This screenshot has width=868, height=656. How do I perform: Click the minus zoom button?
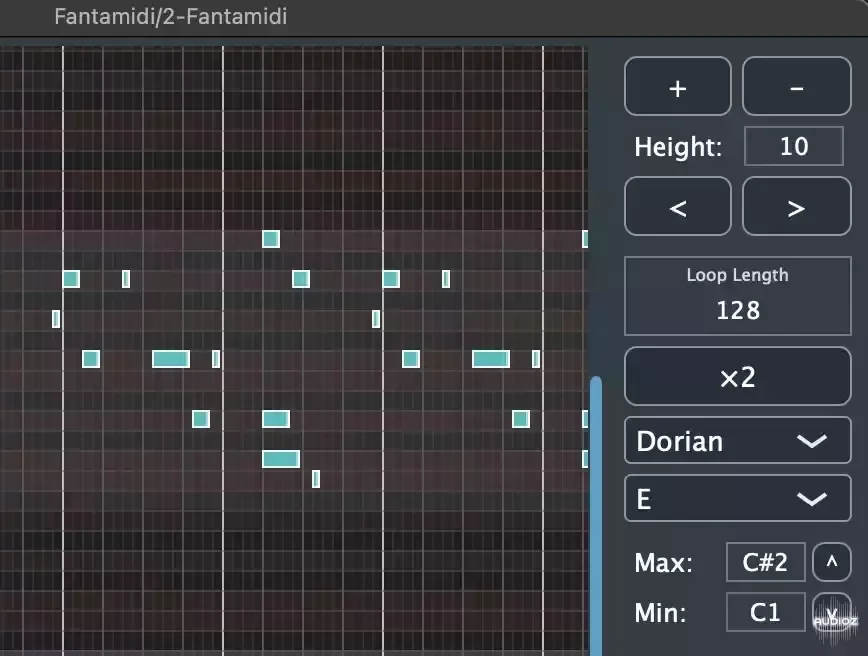pos(797,86)
